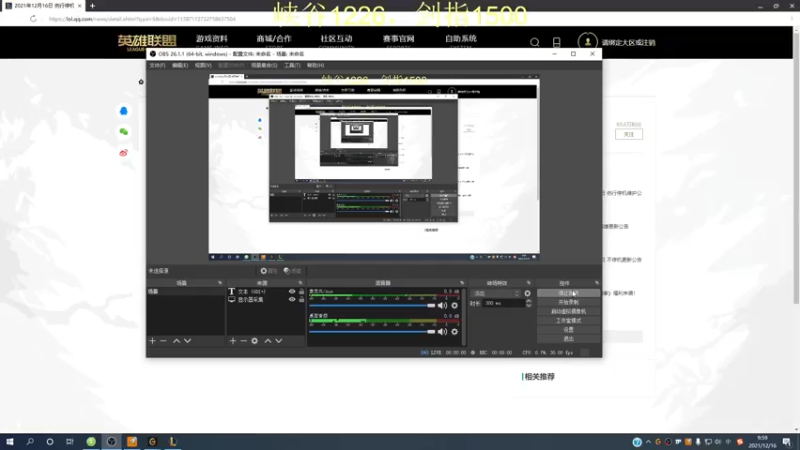Click the filters button above the Sources panel
800x450 pixels.
click(292, 271)
